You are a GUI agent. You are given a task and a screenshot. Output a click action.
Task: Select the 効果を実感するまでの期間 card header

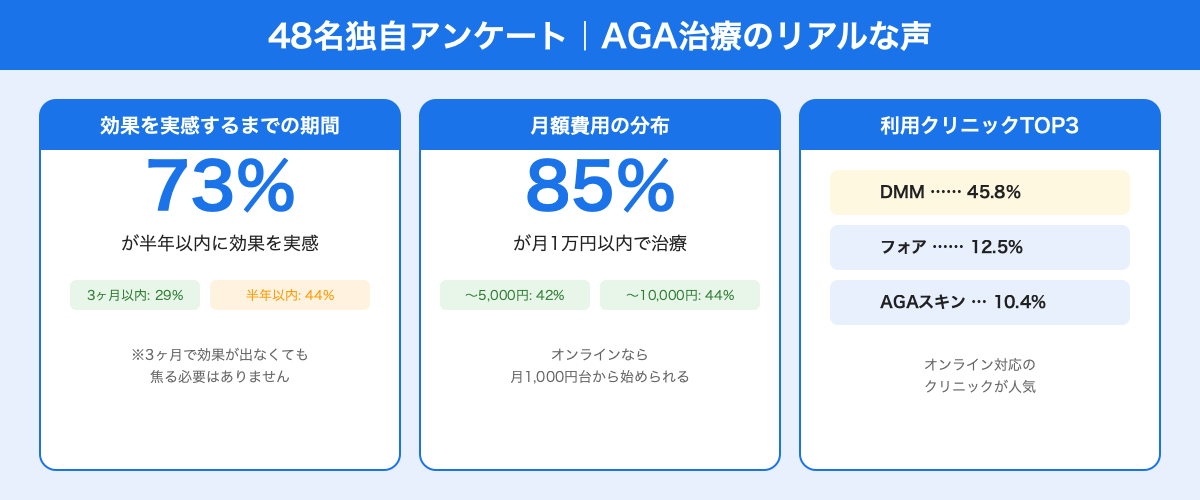pos(220,126)
